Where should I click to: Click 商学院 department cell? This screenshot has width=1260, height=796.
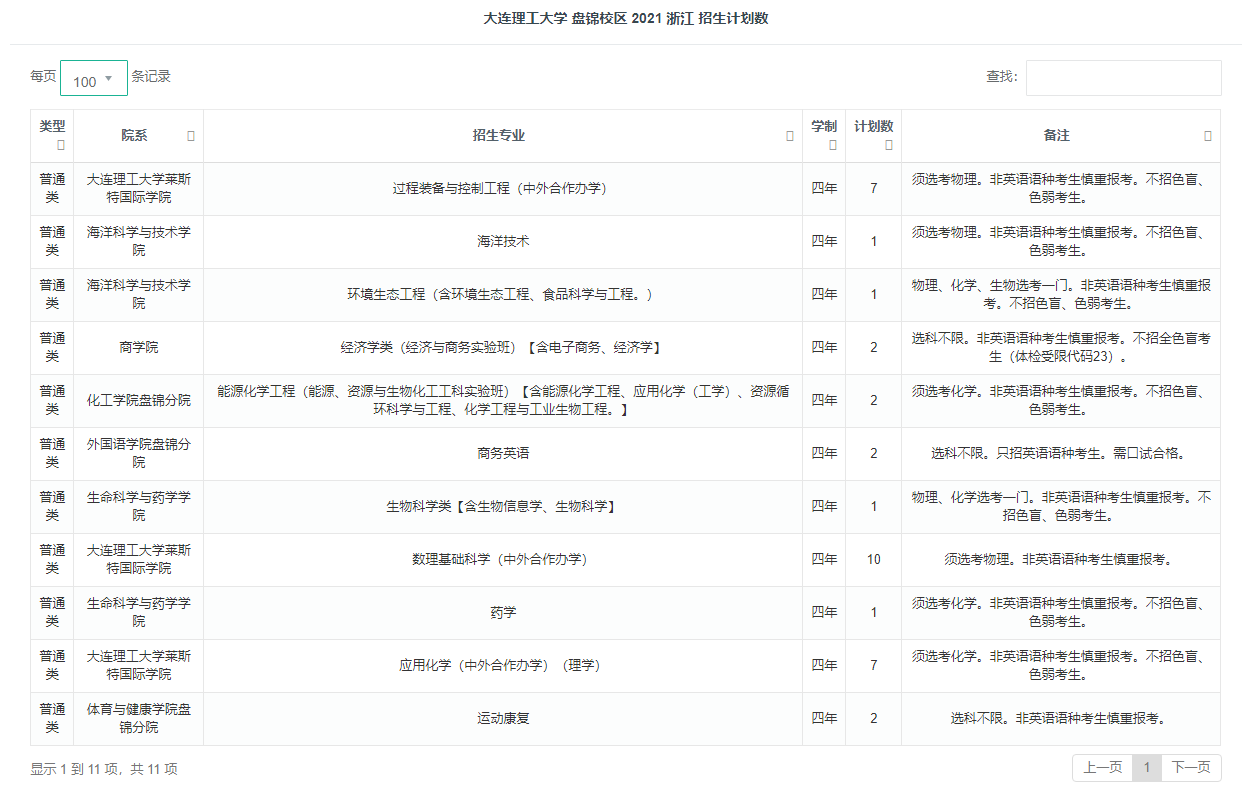coord(138,347)
